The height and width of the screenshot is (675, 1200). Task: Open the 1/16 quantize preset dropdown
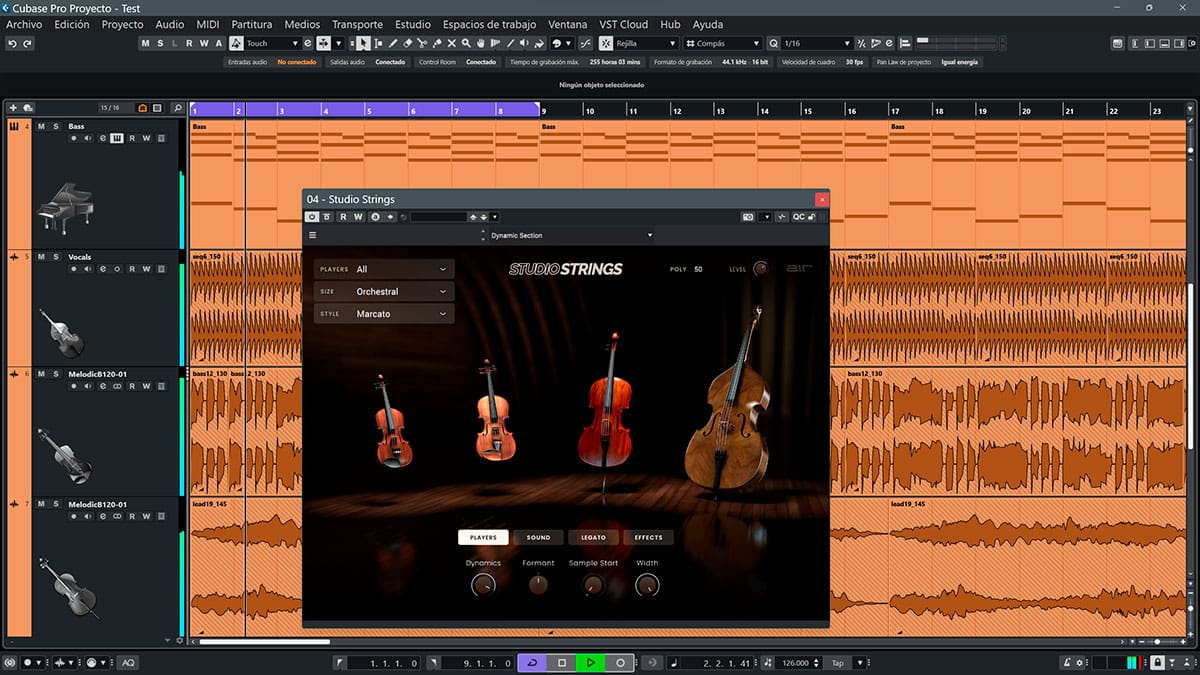click(x=817, y=43)
